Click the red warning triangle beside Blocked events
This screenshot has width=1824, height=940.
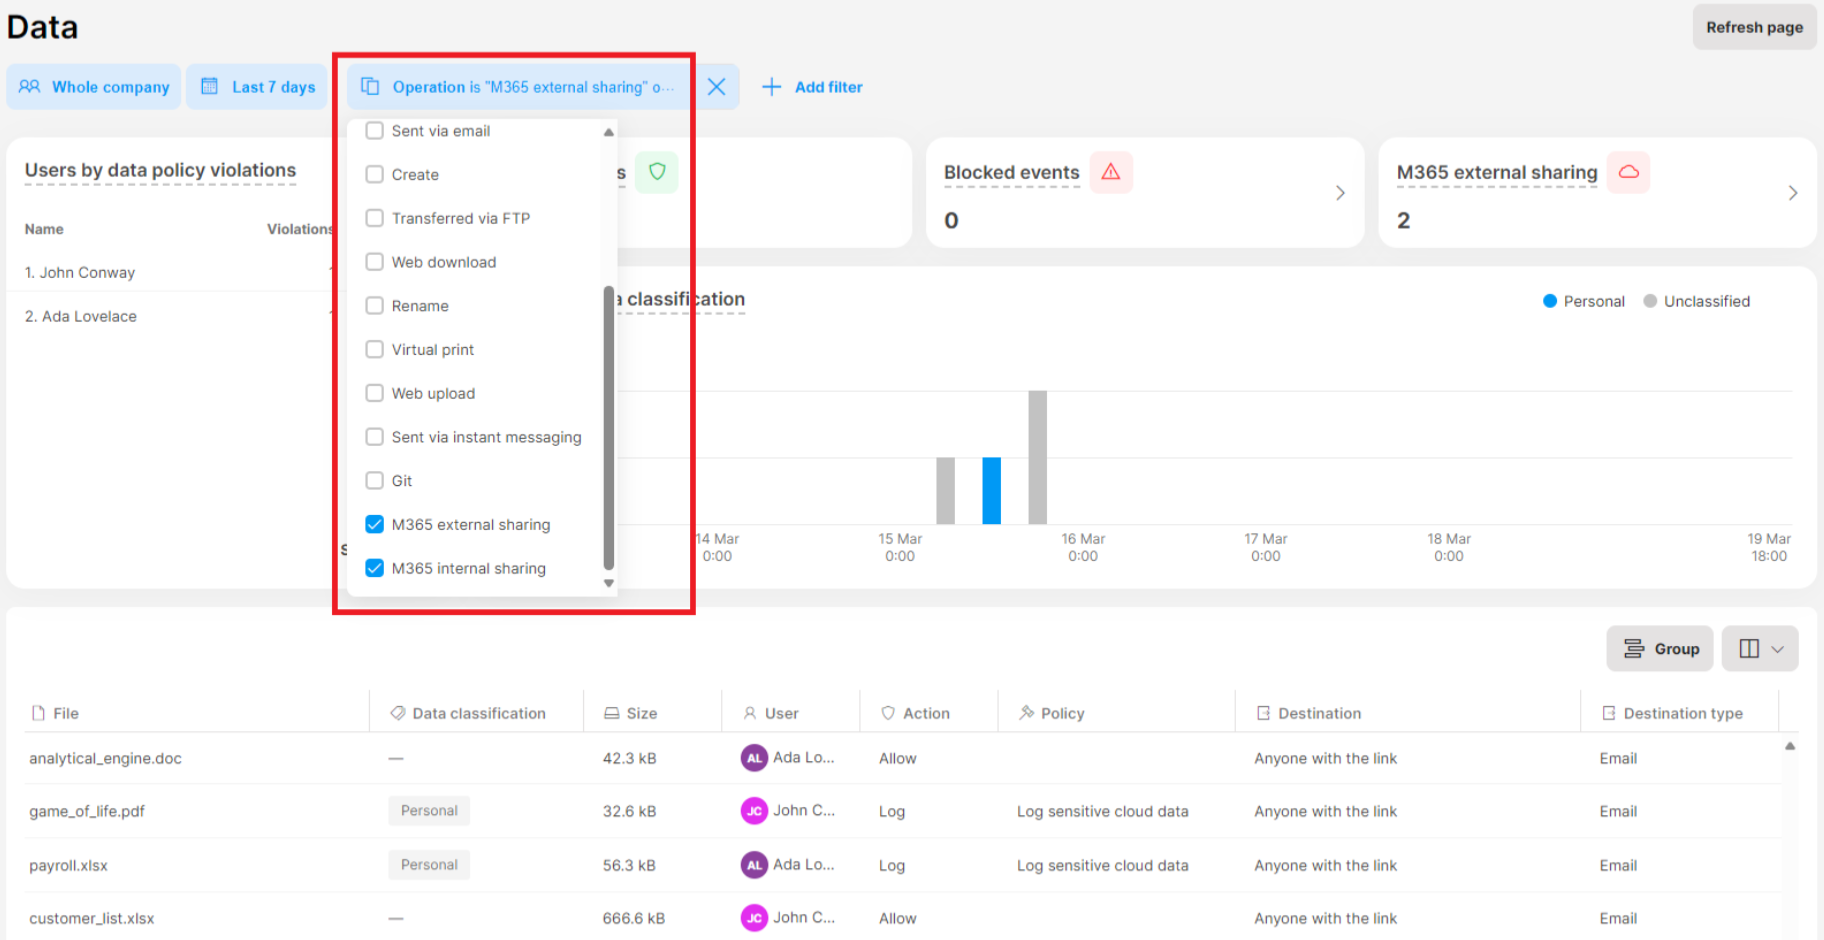[1110, 172]
